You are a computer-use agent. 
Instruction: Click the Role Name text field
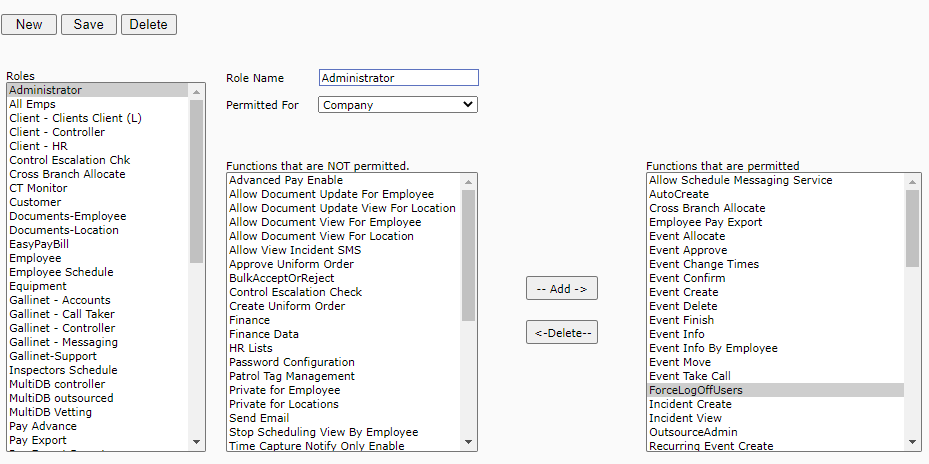(398, 78)
